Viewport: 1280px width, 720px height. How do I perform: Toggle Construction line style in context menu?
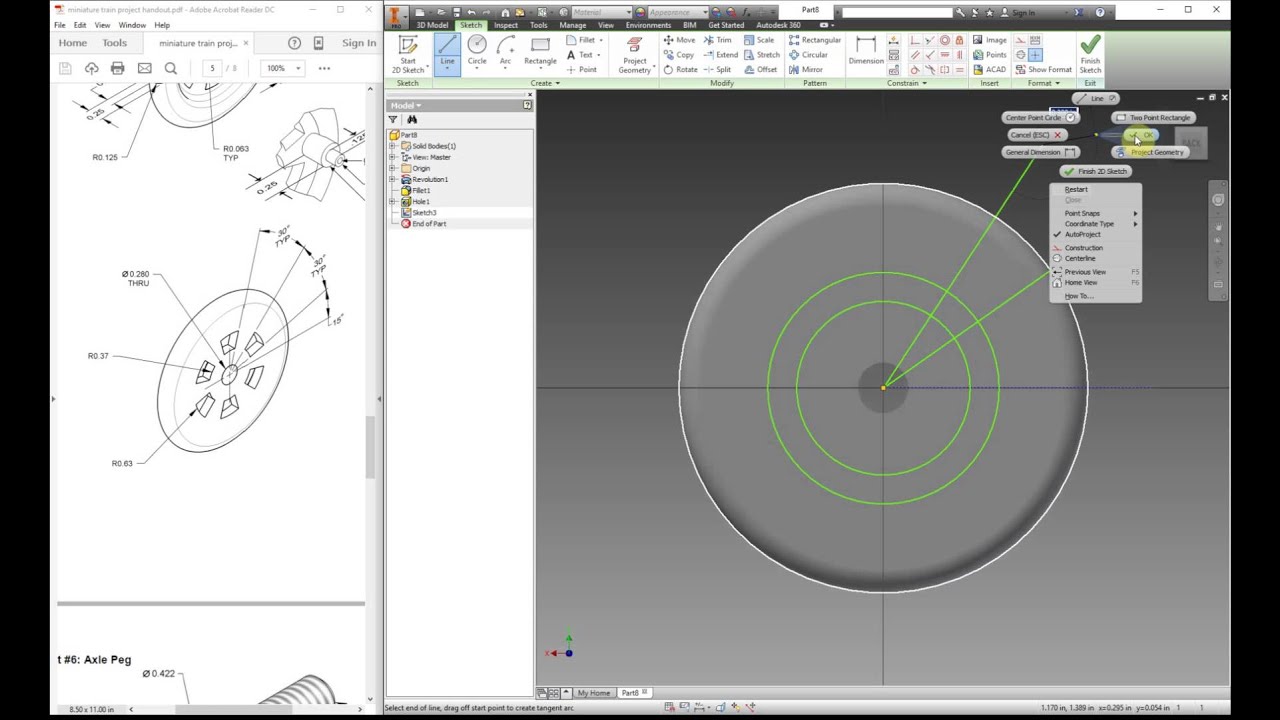[x=1083, y=247]
